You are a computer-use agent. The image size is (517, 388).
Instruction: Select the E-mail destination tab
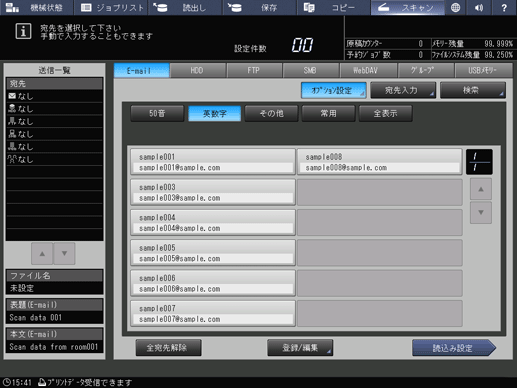(142, 70)
